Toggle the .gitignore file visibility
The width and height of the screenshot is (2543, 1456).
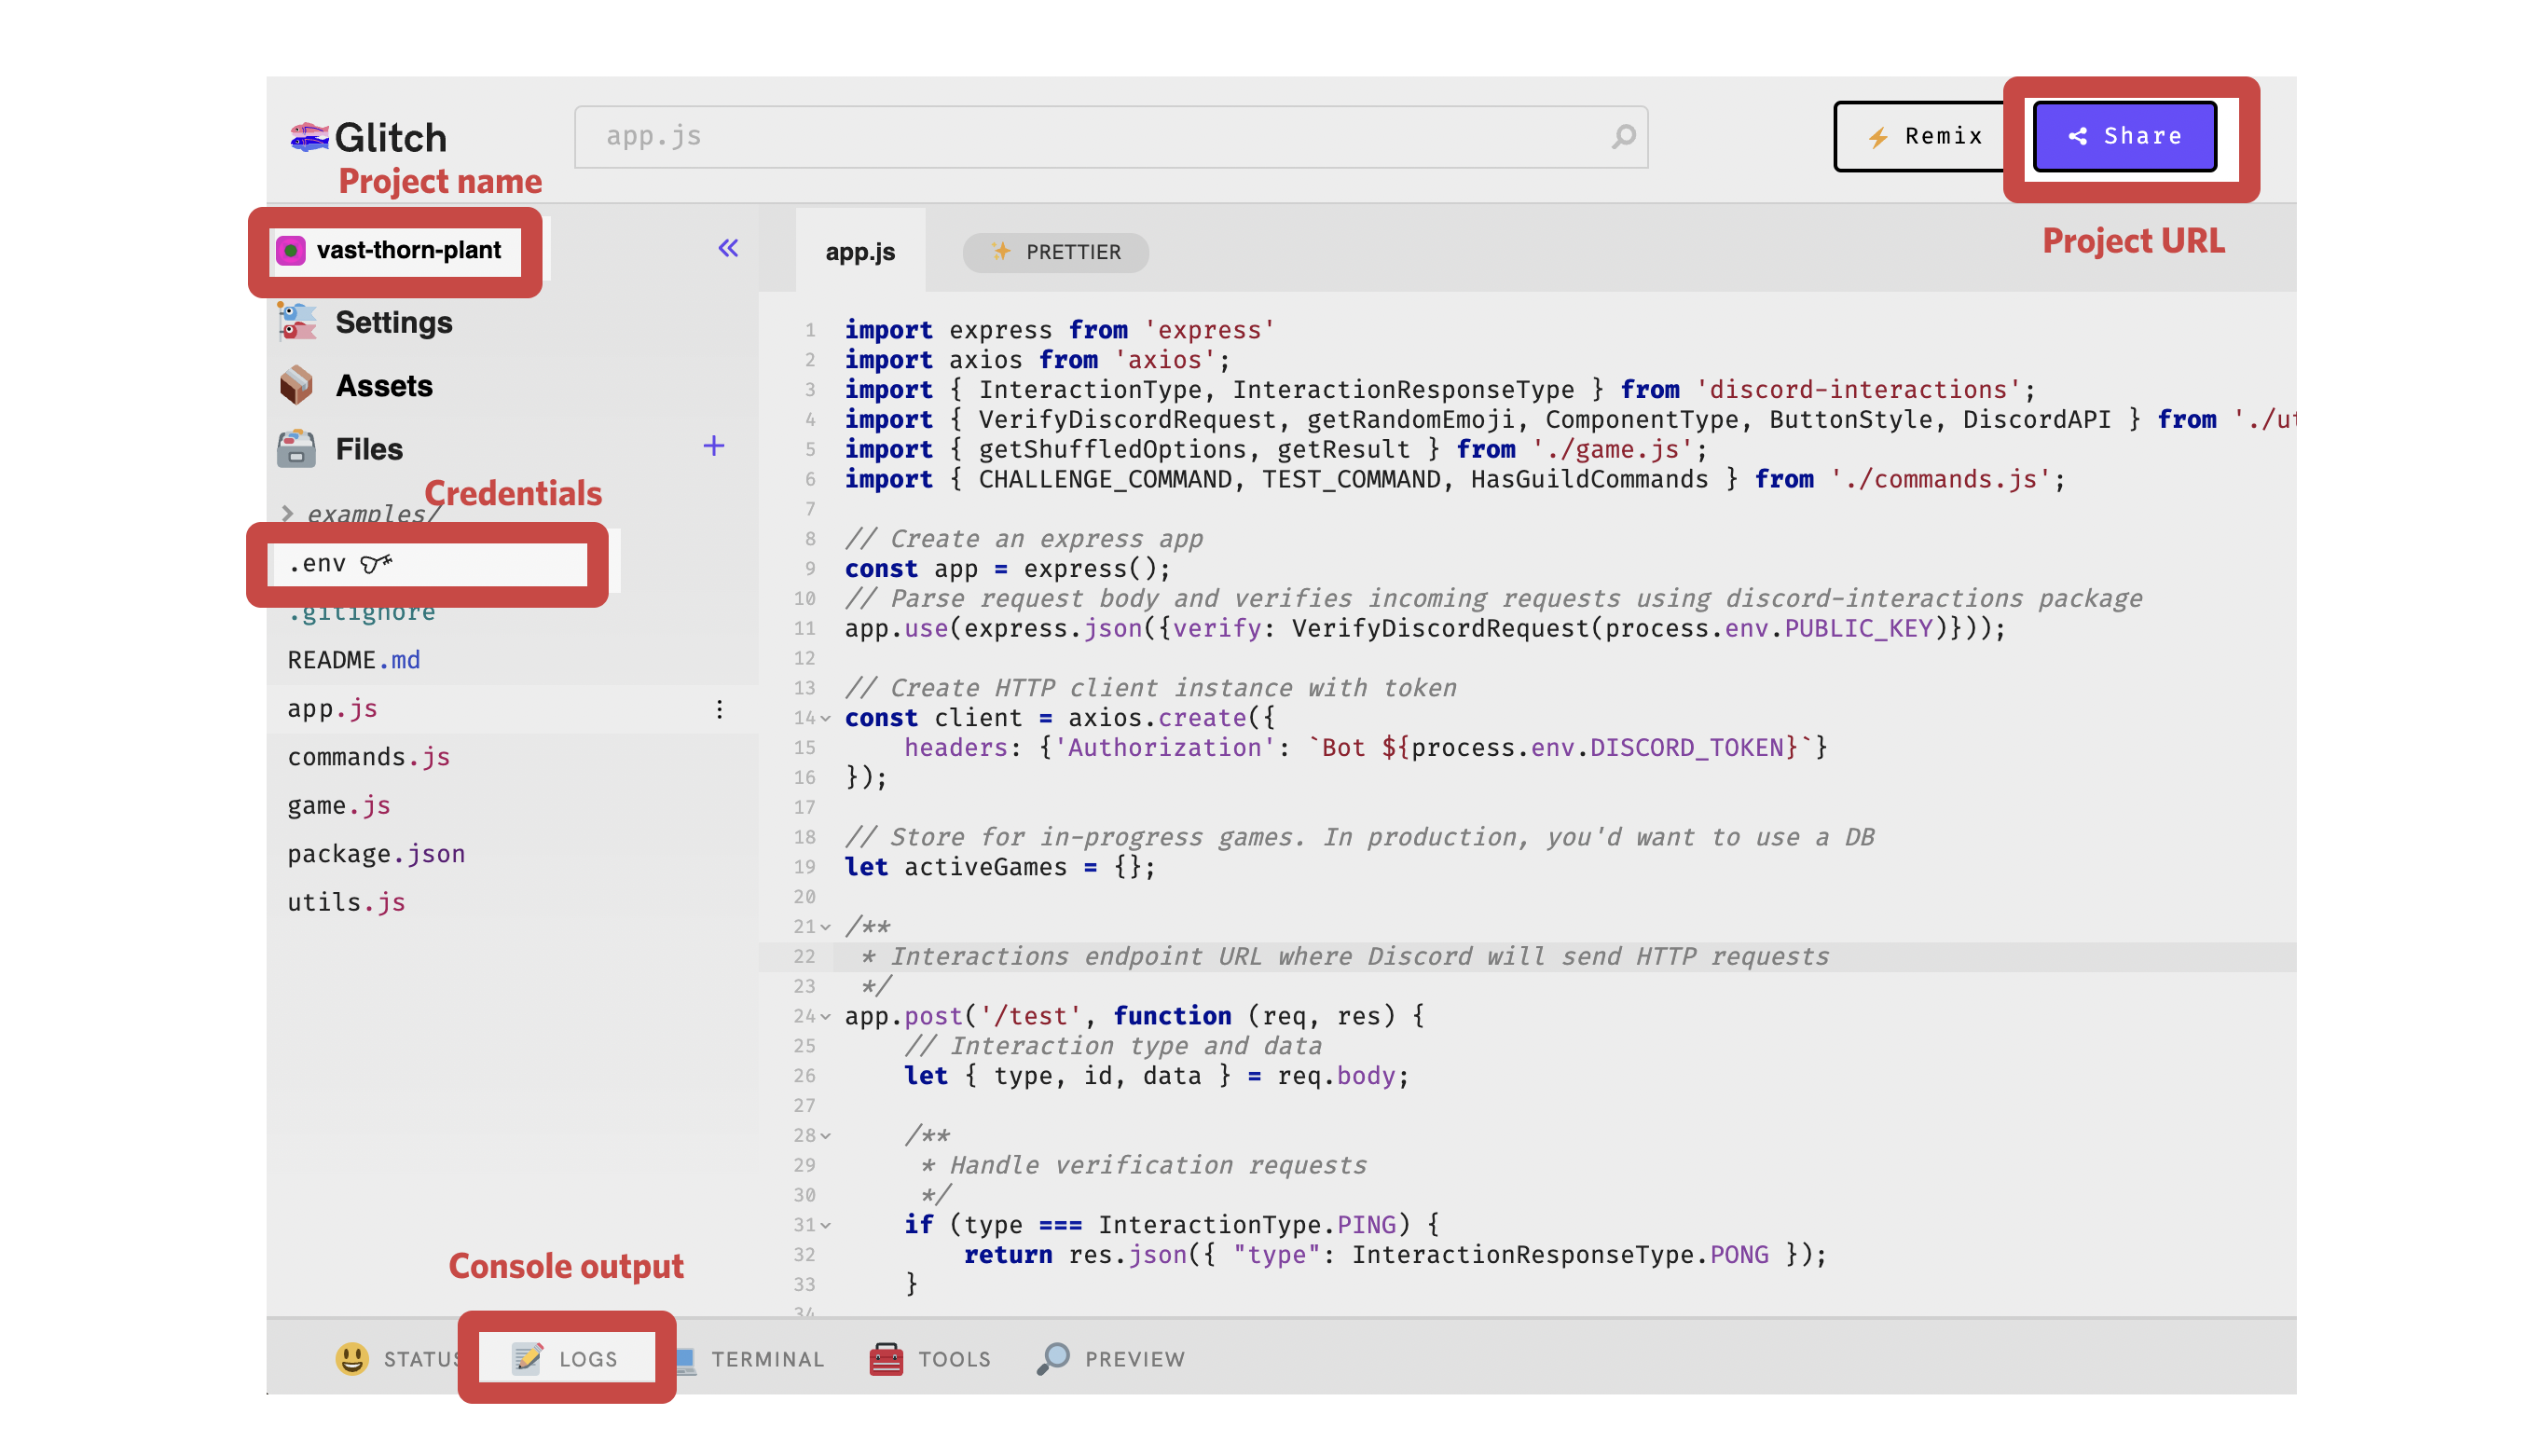pyautogui.click(x=362, y=610)
